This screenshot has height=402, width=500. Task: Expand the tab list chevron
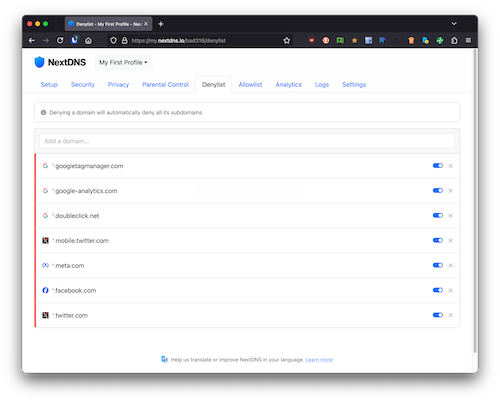coord(454,24)
